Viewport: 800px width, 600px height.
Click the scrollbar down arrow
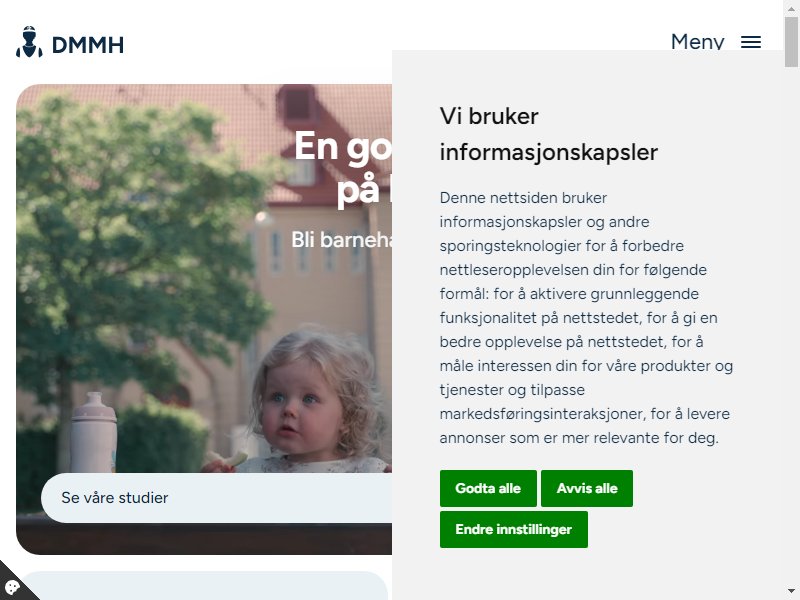791,592
